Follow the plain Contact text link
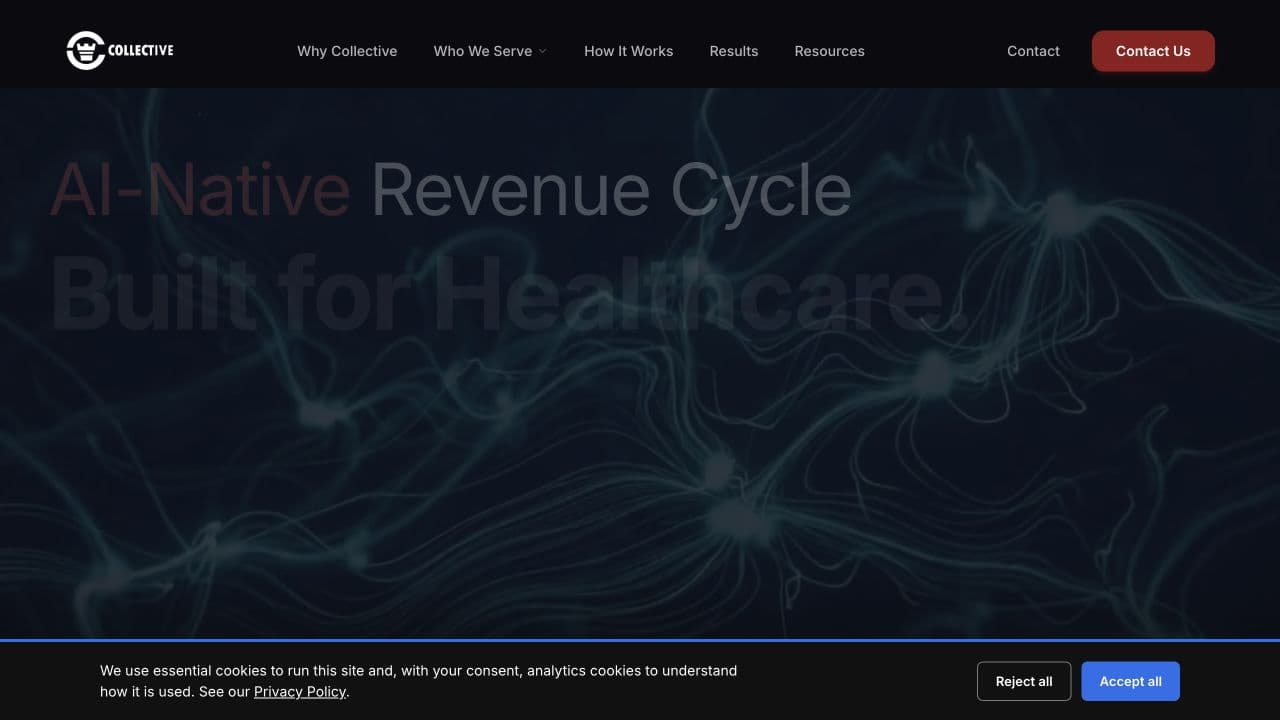 (x=1033, y=51)
